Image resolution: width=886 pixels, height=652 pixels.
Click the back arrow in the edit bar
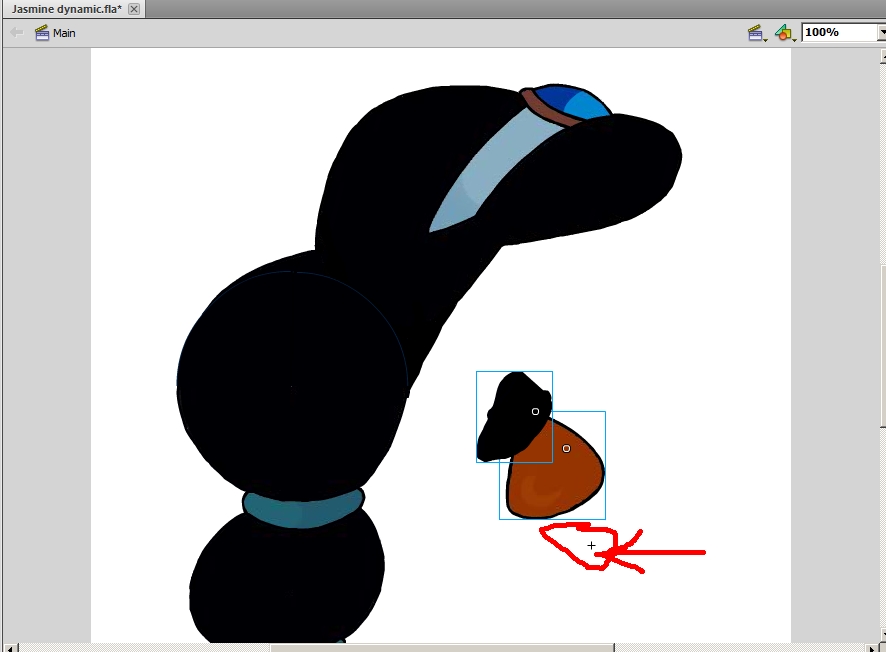coord(16,33)
